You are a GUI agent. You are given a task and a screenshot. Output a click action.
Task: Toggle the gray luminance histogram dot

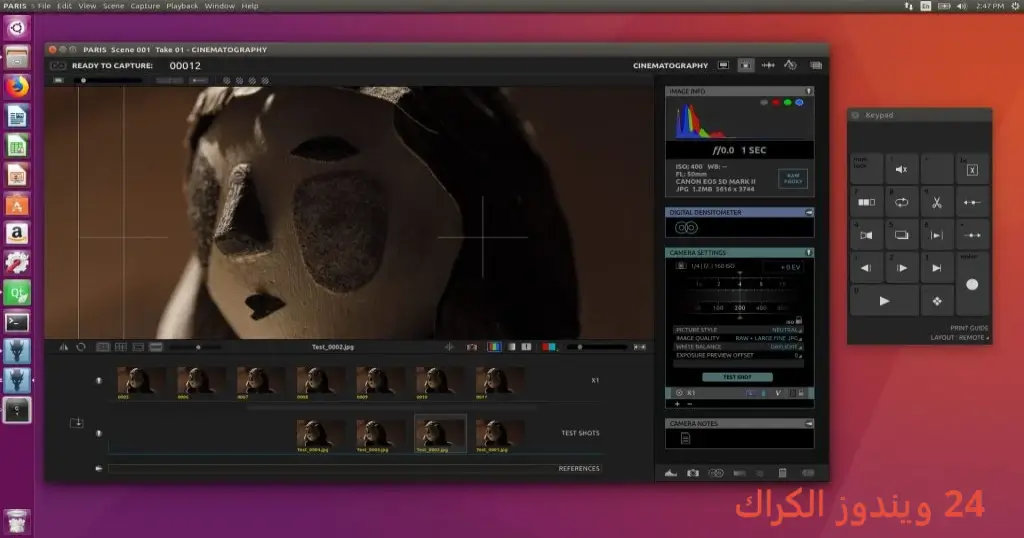point(764,103)
